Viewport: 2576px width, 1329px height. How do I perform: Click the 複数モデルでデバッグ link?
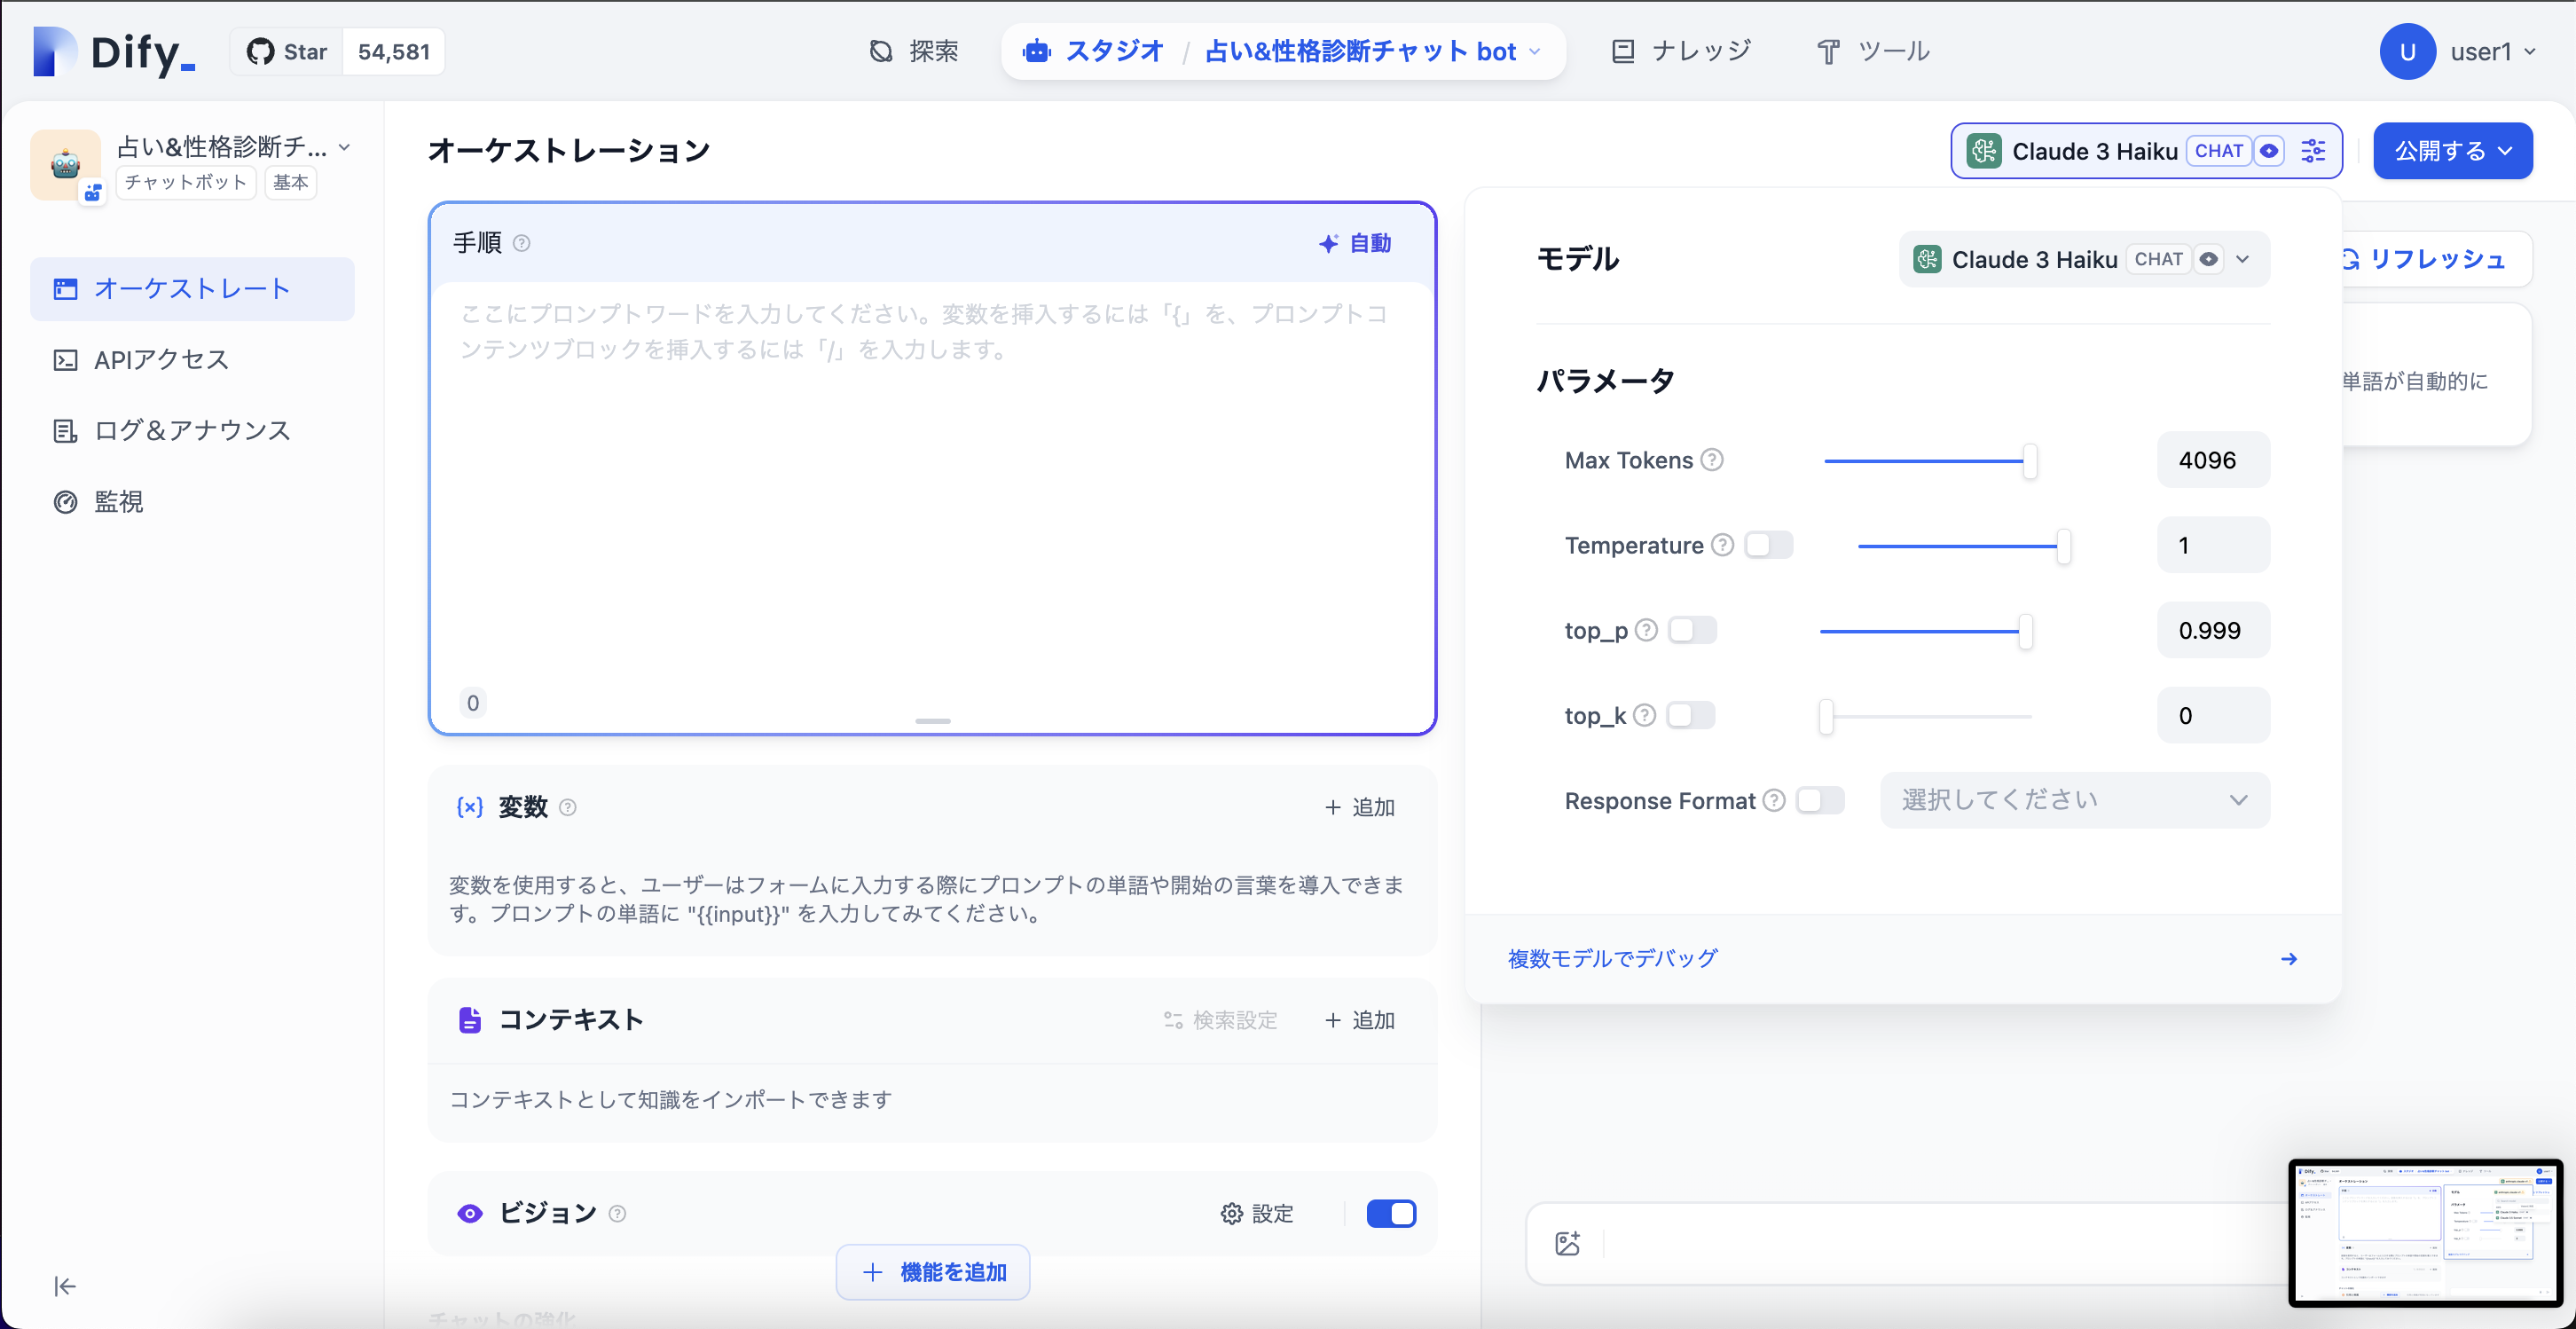(1612, 958)
